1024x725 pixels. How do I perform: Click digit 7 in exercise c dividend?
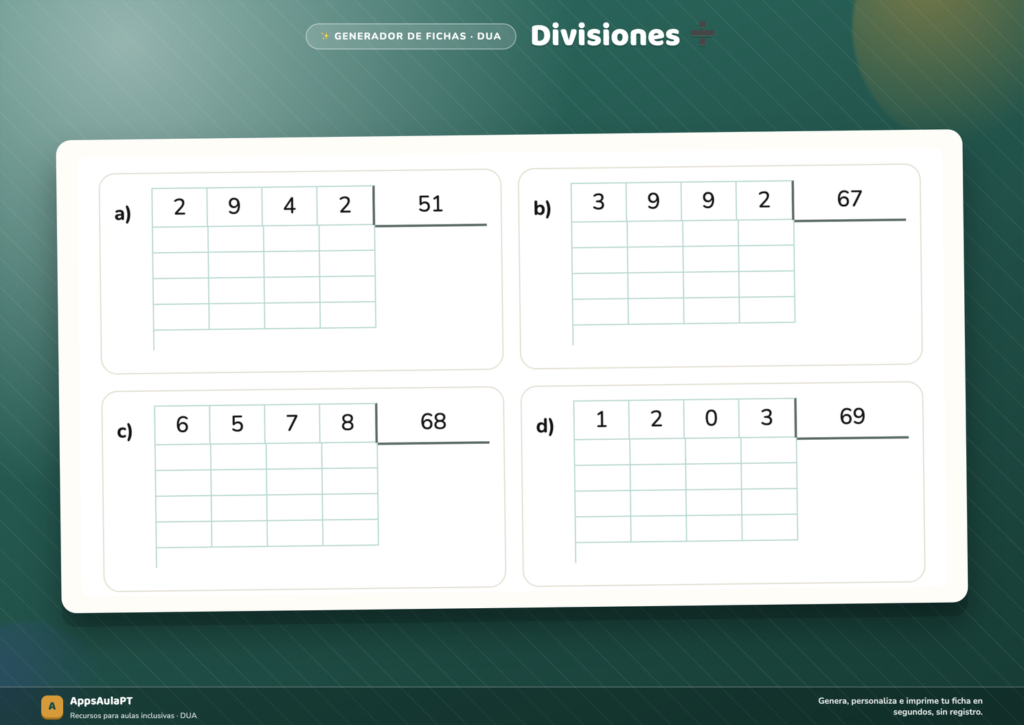tap(293, 423)
